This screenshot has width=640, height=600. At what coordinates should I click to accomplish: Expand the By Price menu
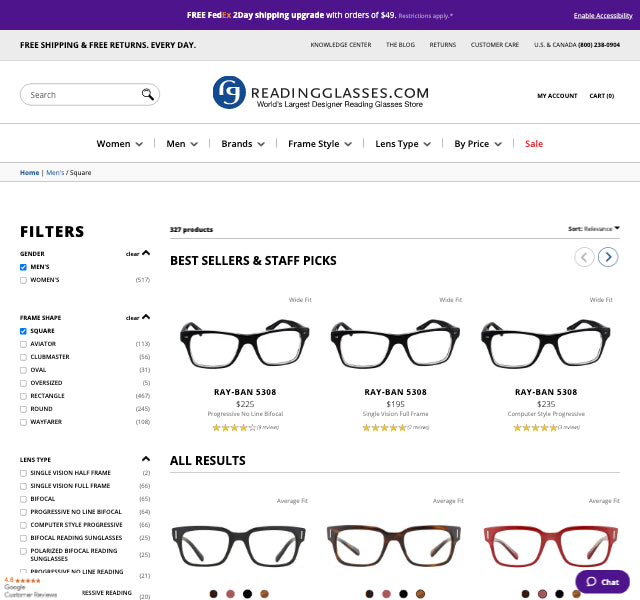(478, 144)
